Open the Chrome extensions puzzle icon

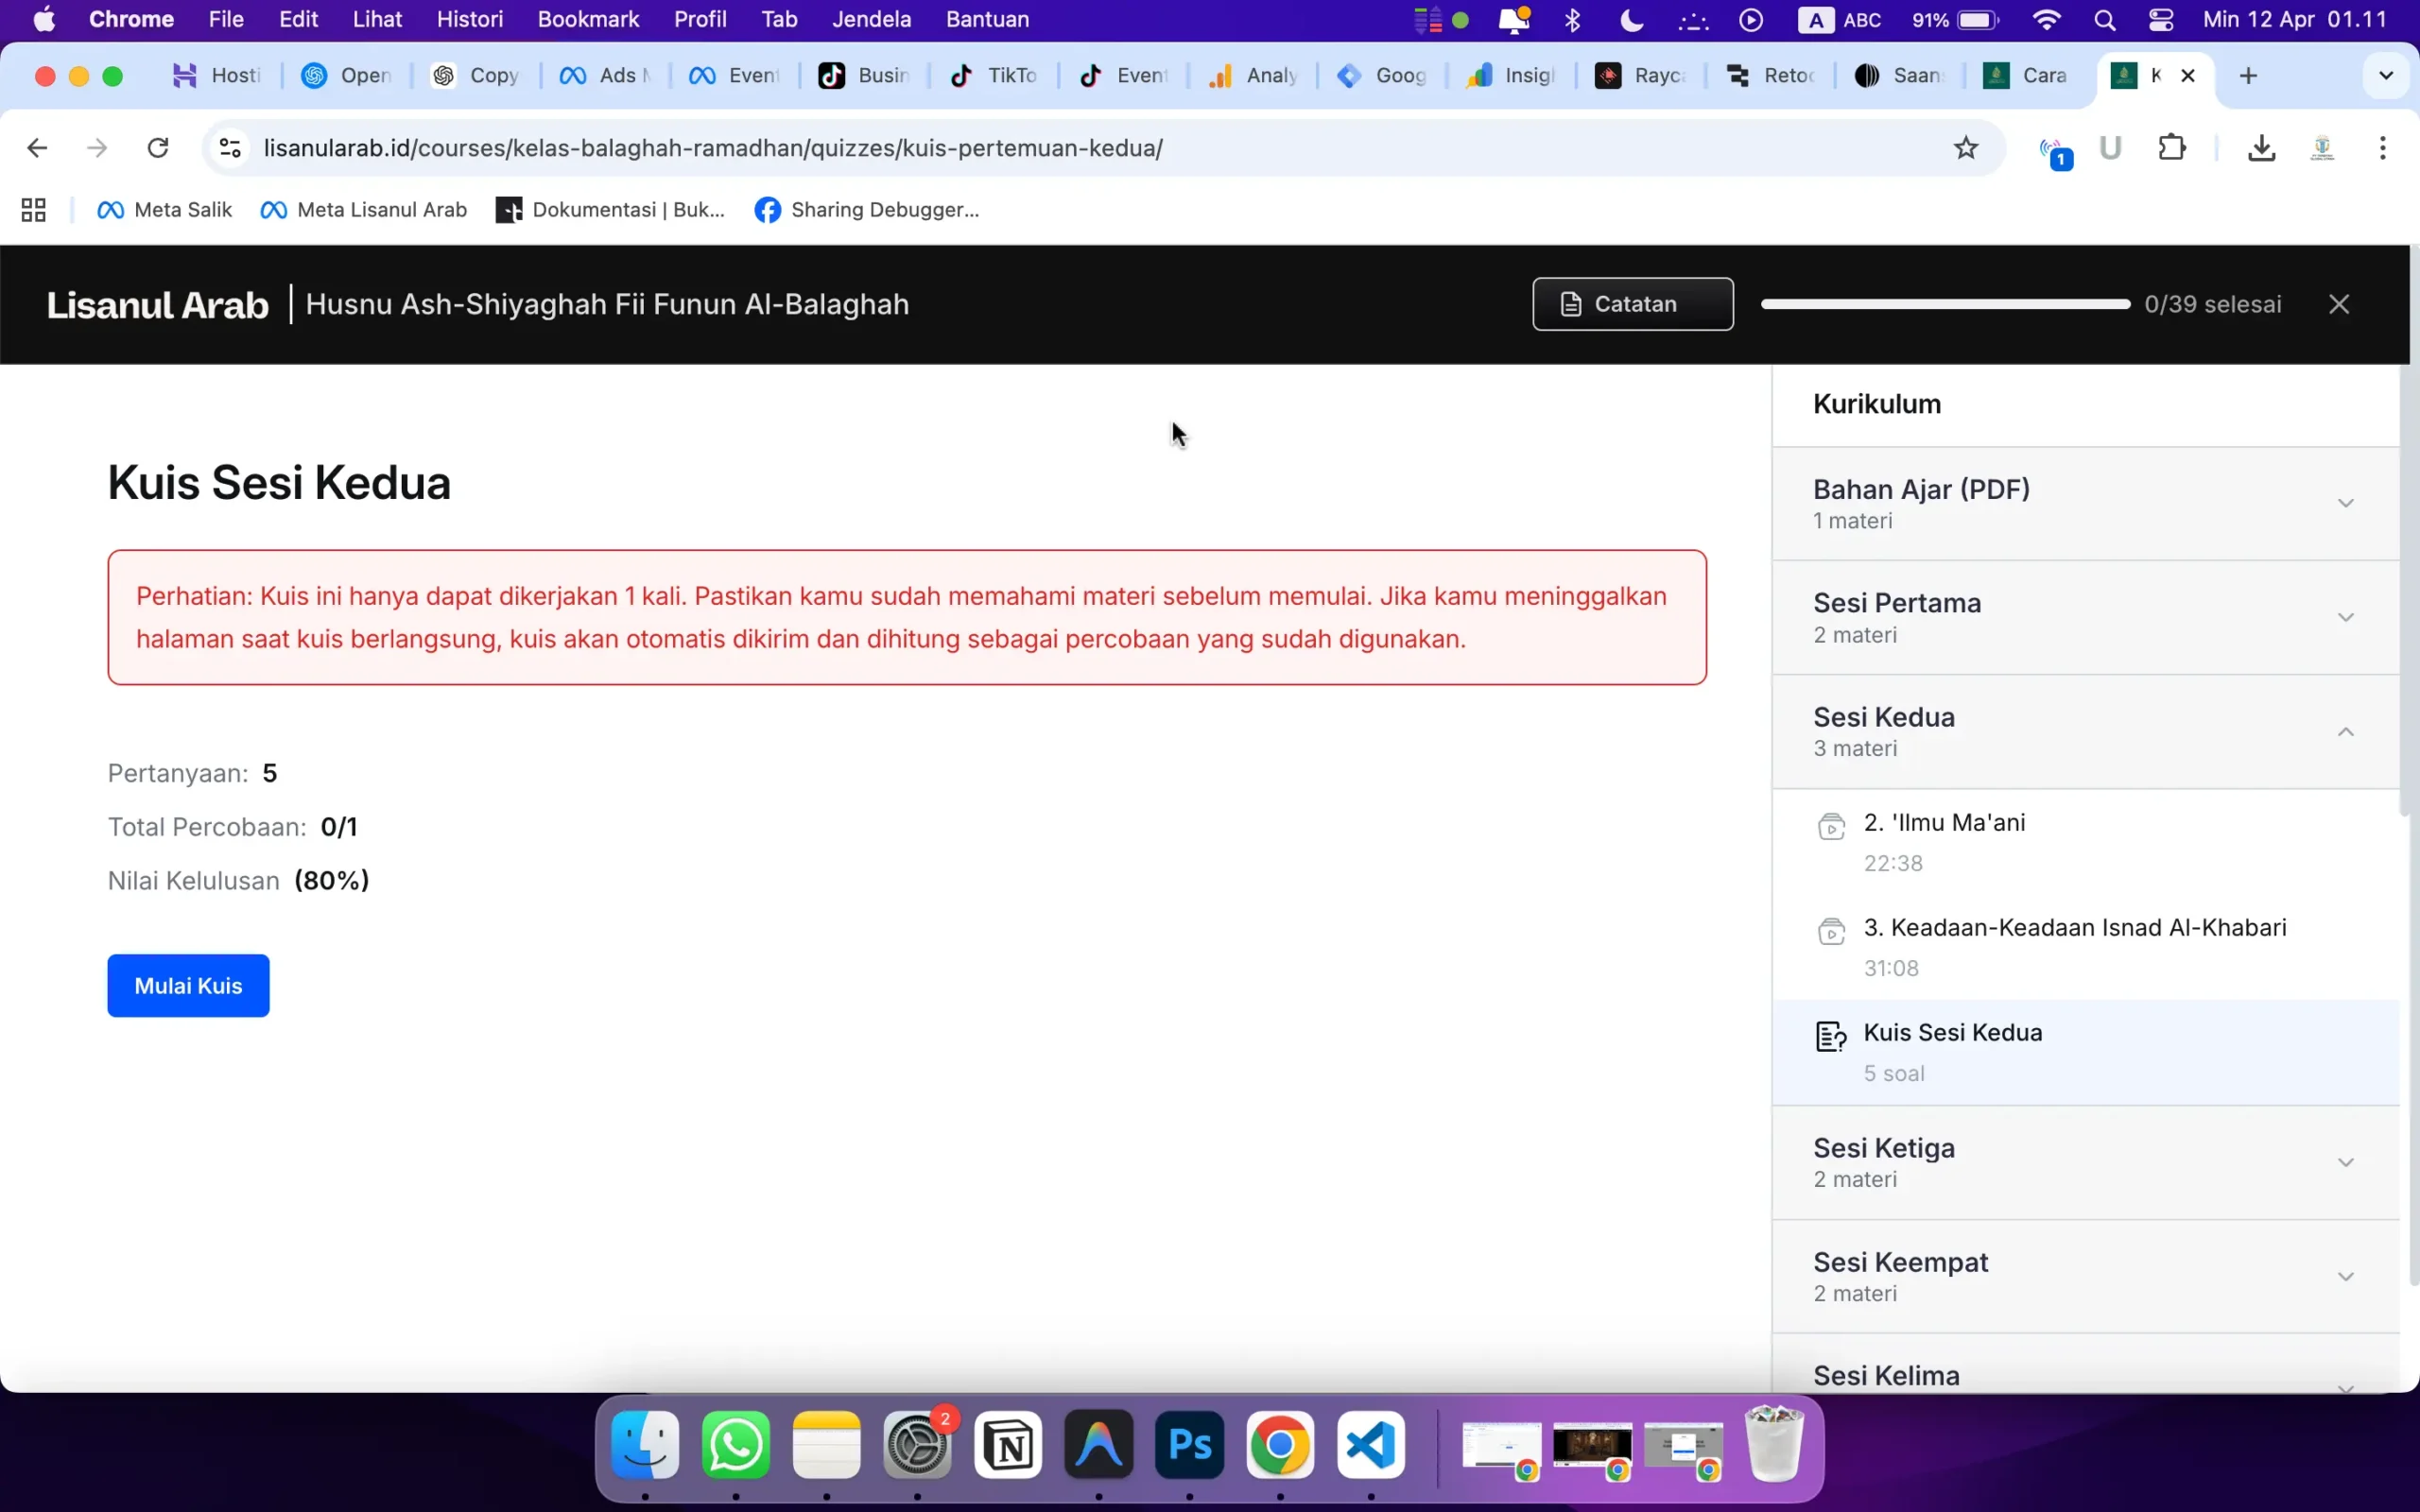2171,148
